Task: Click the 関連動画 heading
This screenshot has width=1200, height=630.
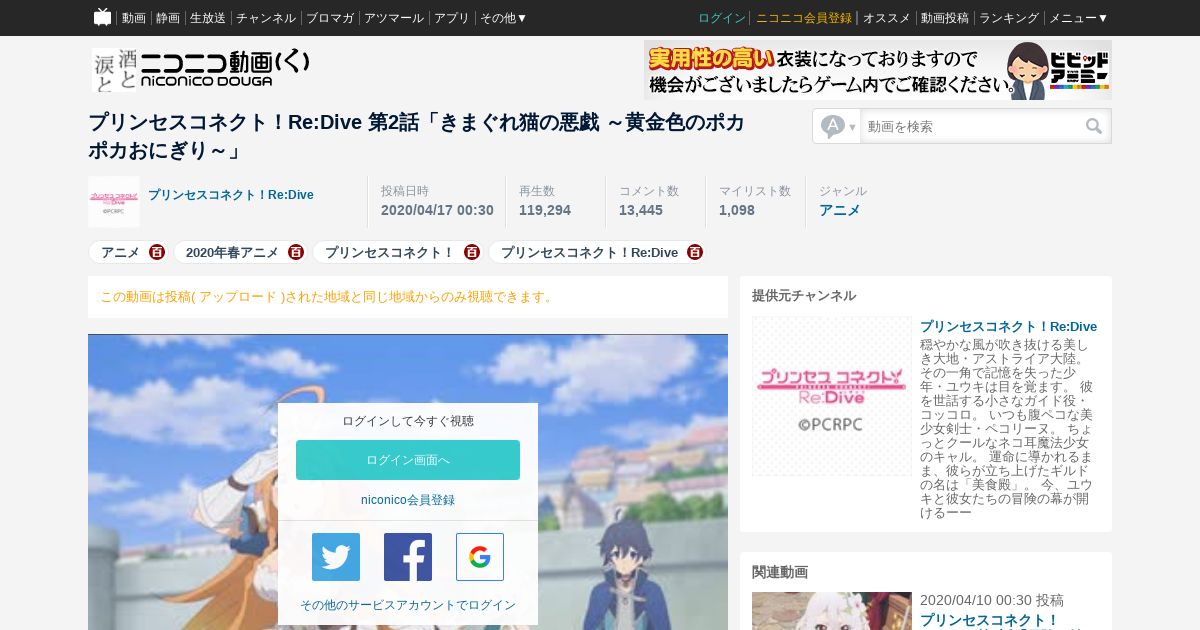Action: pos(780,572)
